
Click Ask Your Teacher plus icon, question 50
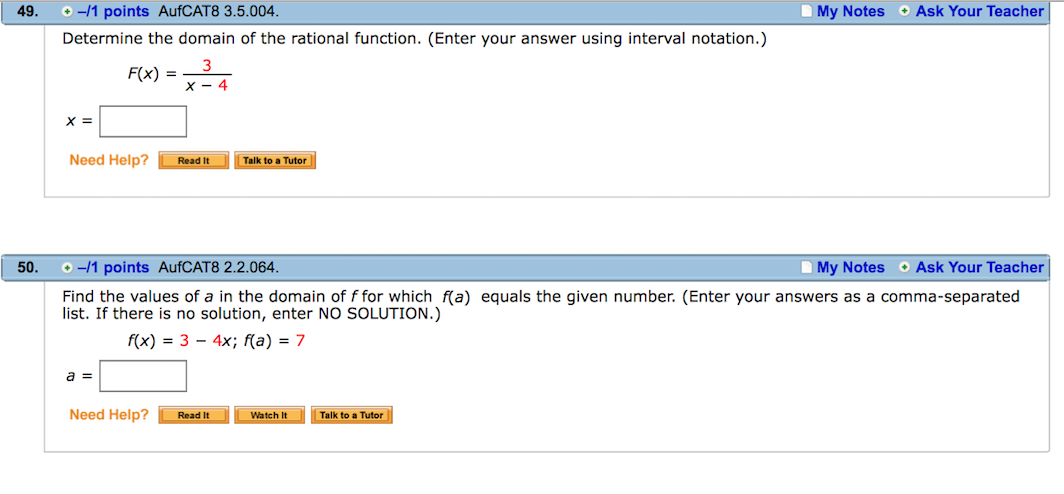(x=905, y=268)
